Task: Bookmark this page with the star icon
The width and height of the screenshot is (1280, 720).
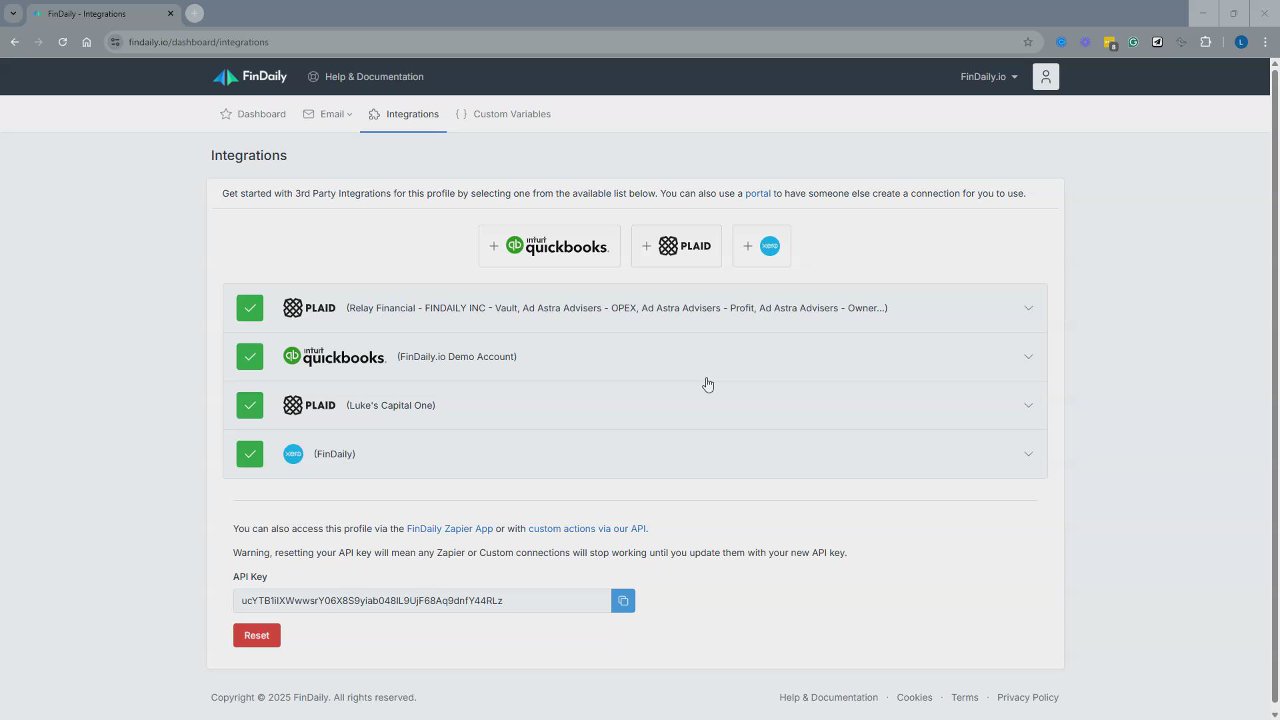Action: [x=1027, y=42]
